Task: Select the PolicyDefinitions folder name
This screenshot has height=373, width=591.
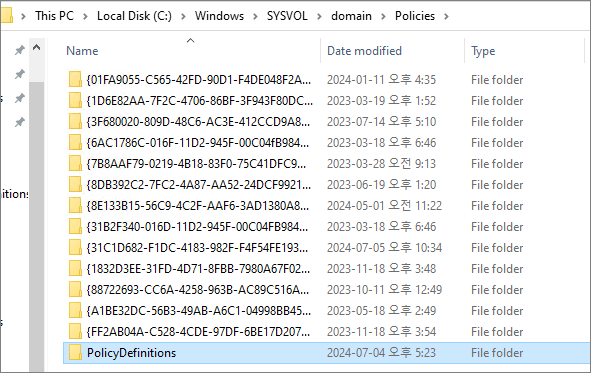Action: 131,353
